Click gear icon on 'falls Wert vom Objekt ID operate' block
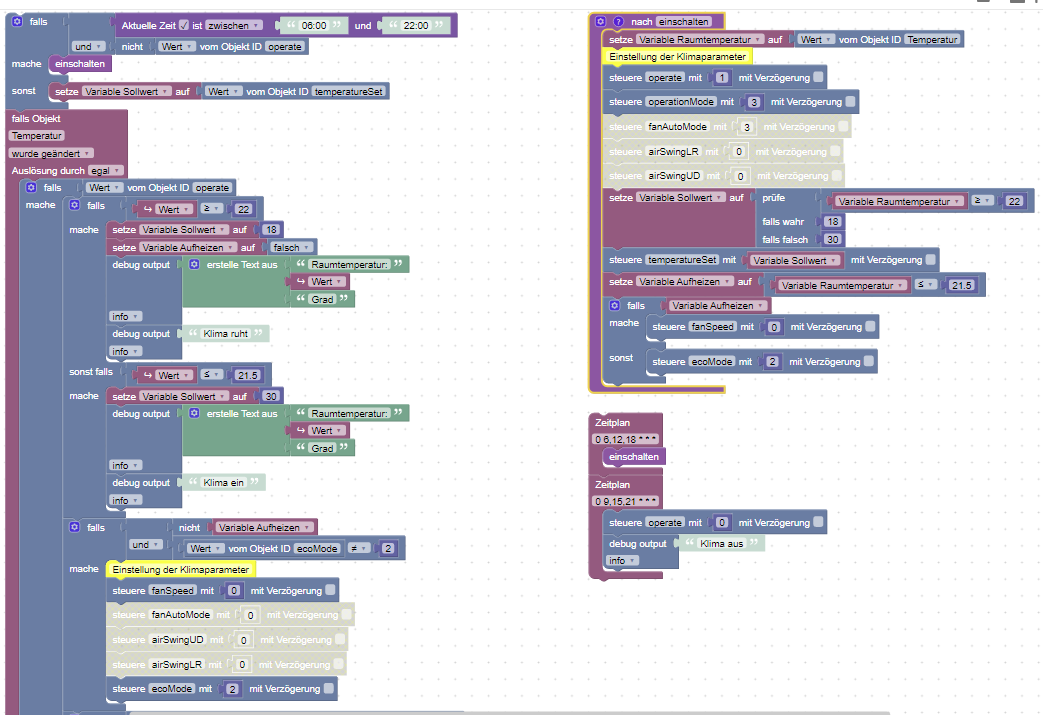This screenshot has width=1043, height=715. pos(31,188)
